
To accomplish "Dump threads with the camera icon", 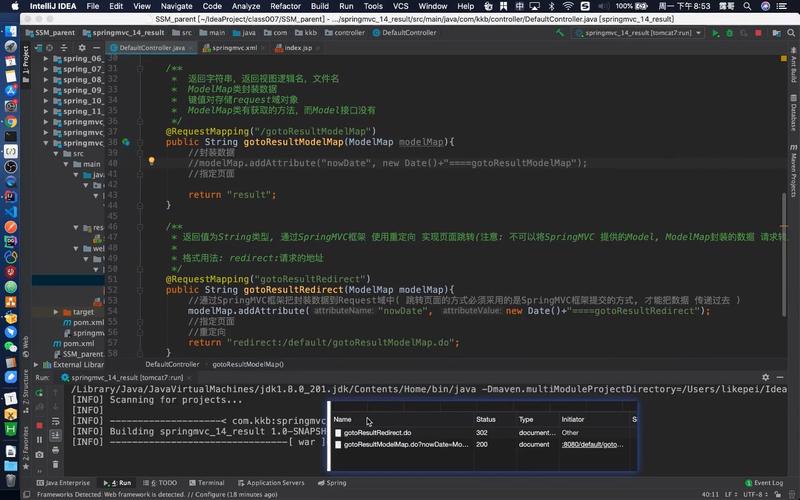I will click(x=39, y=454).
